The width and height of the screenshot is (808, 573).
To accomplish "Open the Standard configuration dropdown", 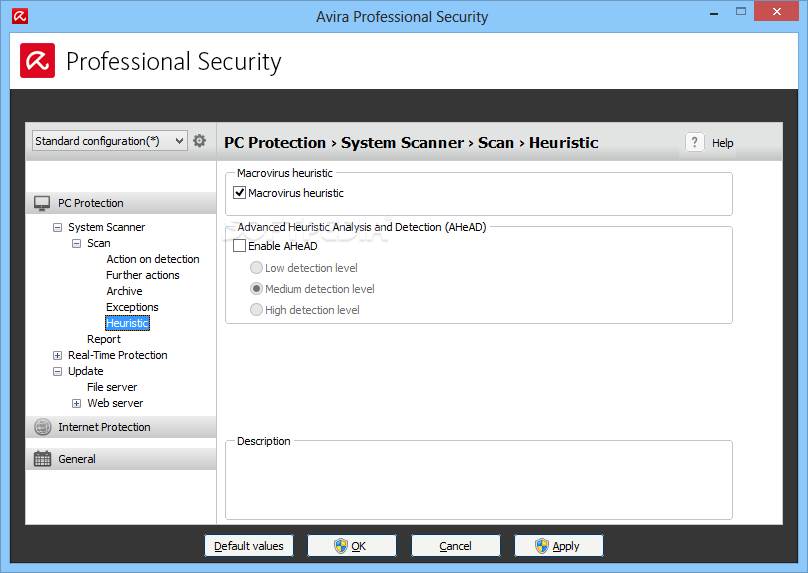I will click(x=110, y=141).
